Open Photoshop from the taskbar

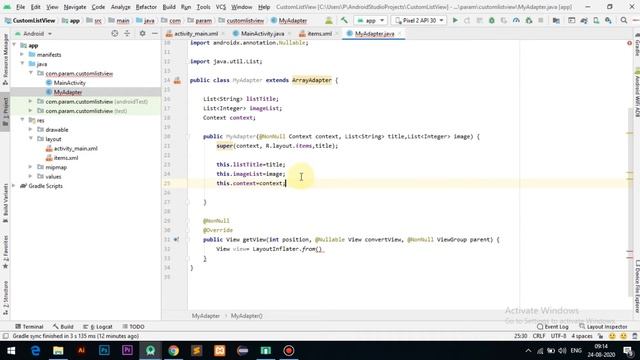(104, 351)
